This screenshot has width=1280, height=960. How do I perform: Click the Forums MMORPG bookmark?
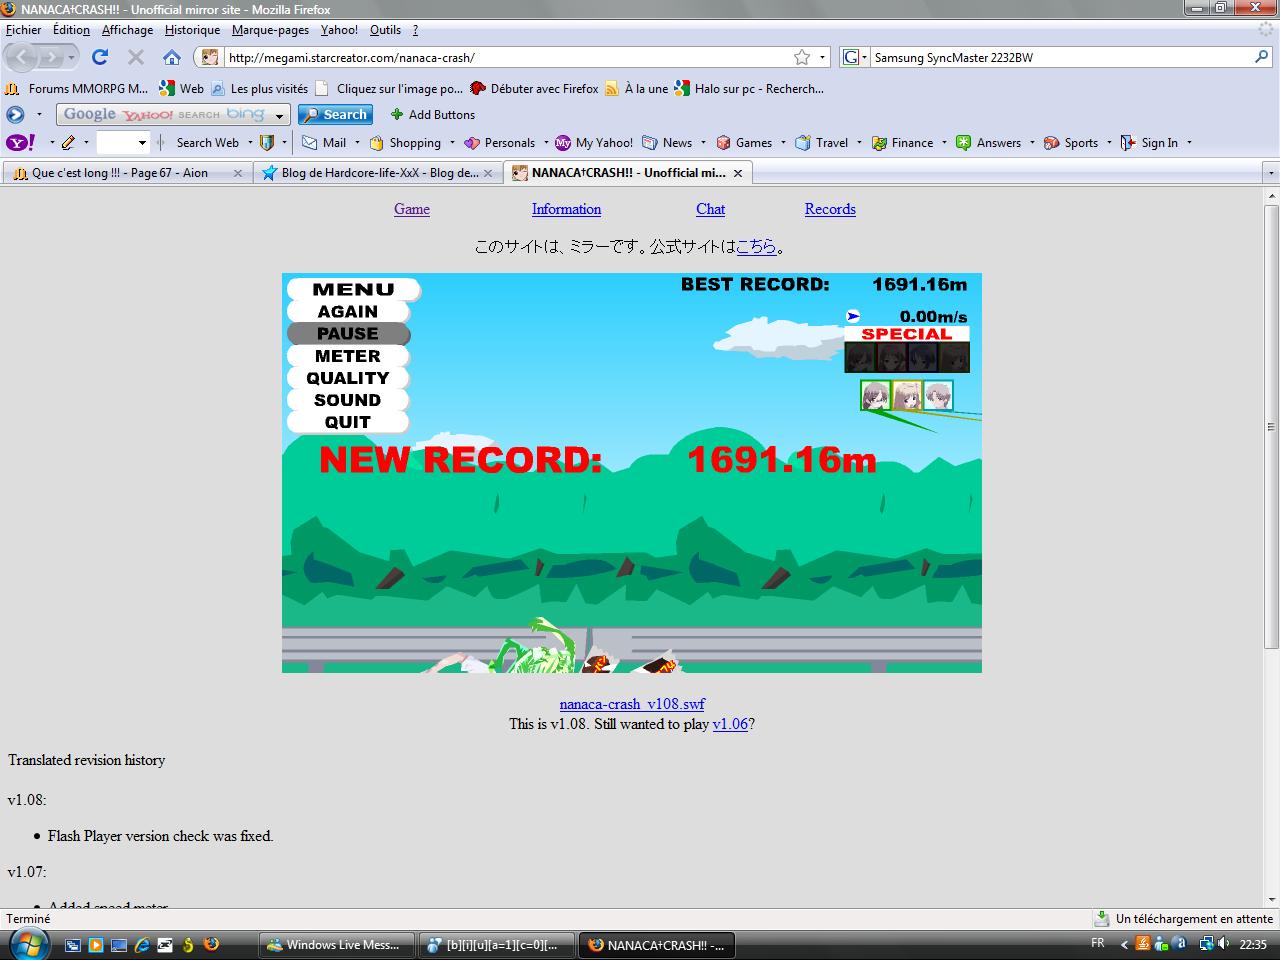tap(78, 89)
